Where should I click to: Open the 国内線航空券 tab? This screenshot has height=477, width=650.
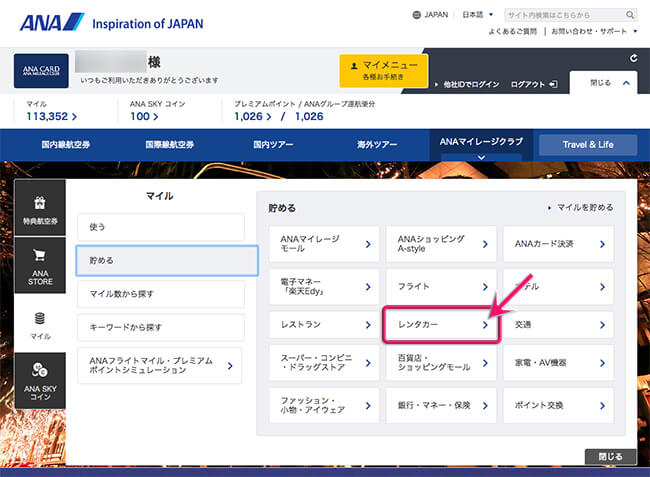tap(65, 145)
